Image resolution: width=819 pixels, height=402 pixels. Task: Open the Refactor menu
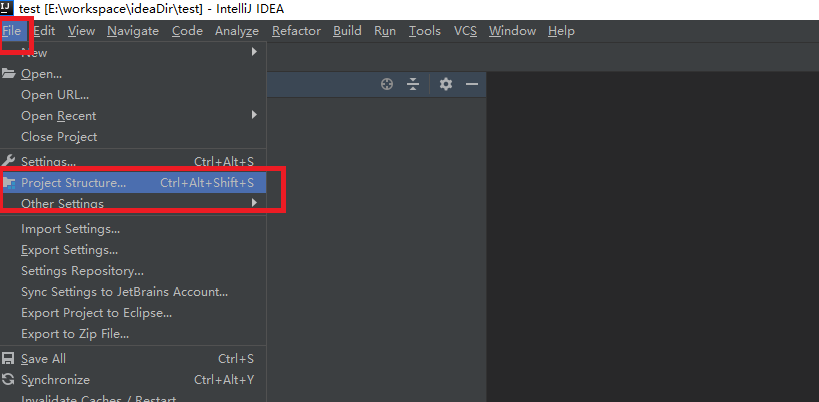[x=296, y=31]
